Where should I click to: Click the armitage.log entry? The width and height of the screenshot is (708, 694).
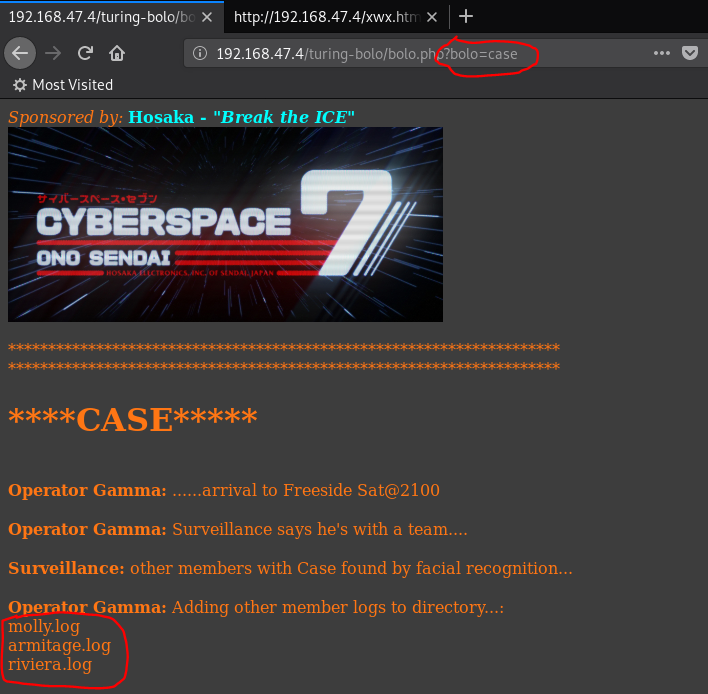tap(59, 645)
